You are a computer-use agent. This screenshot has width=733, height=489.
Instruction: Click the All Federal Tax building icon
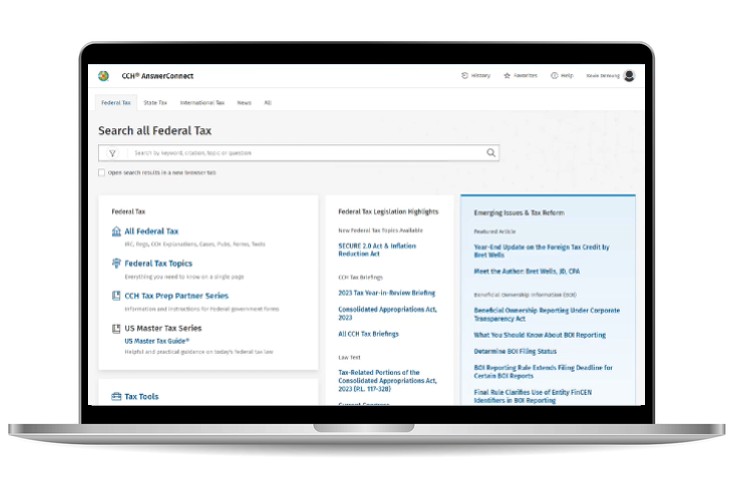(116, 231)
